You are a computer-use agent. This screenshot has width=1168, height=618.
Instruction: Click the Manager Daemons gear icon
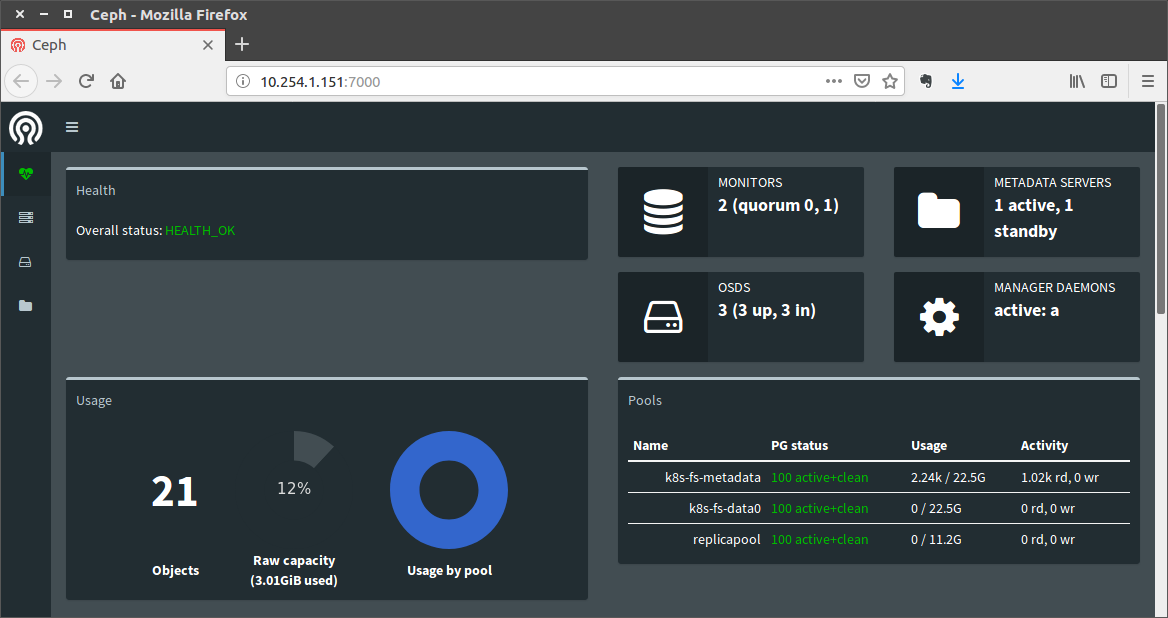939,317
